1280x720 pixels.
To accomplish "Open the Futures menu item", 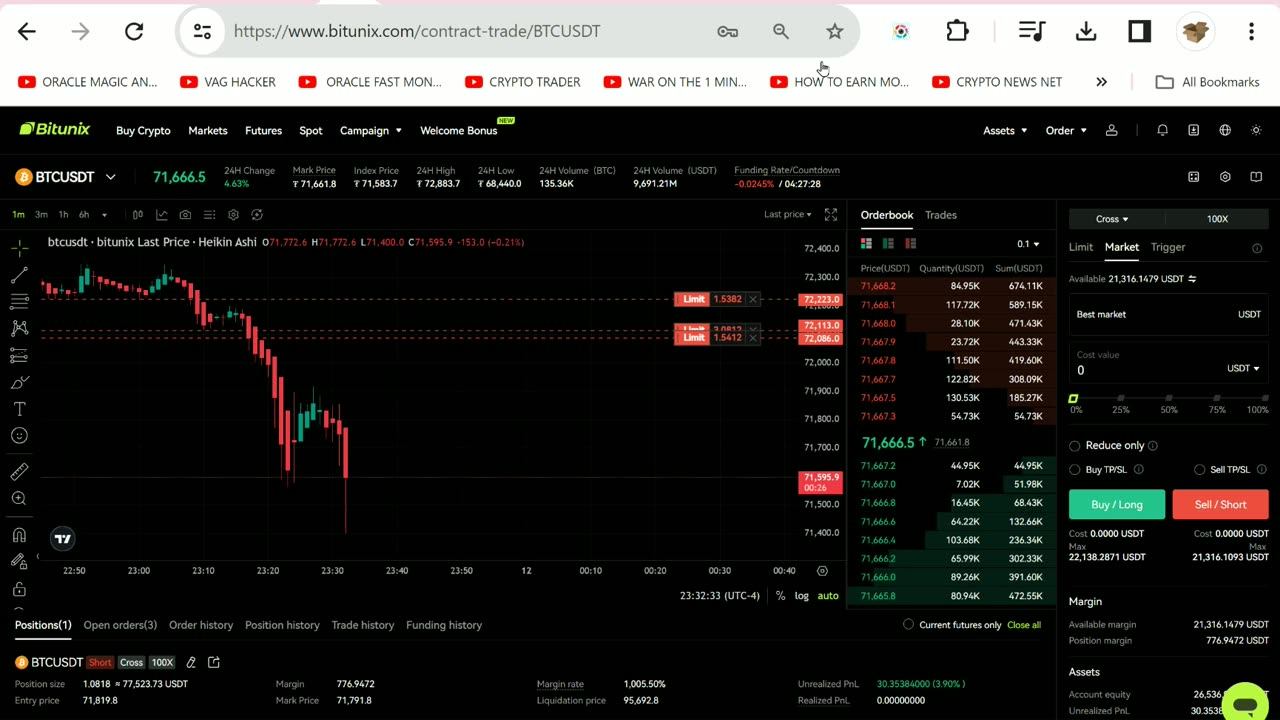I will [x=264, y=130].
